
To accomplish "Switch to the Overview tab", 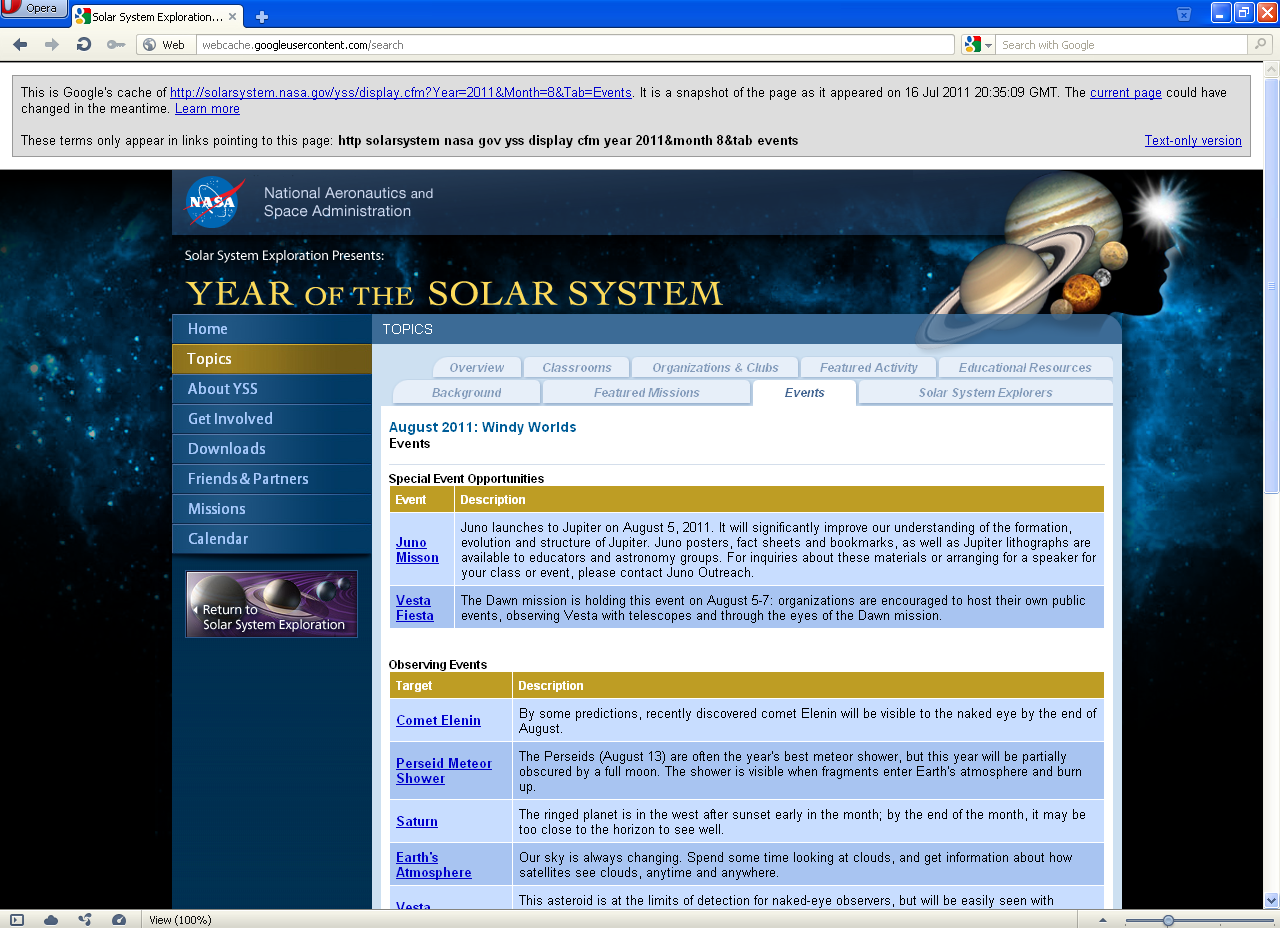I will (477, 368).
